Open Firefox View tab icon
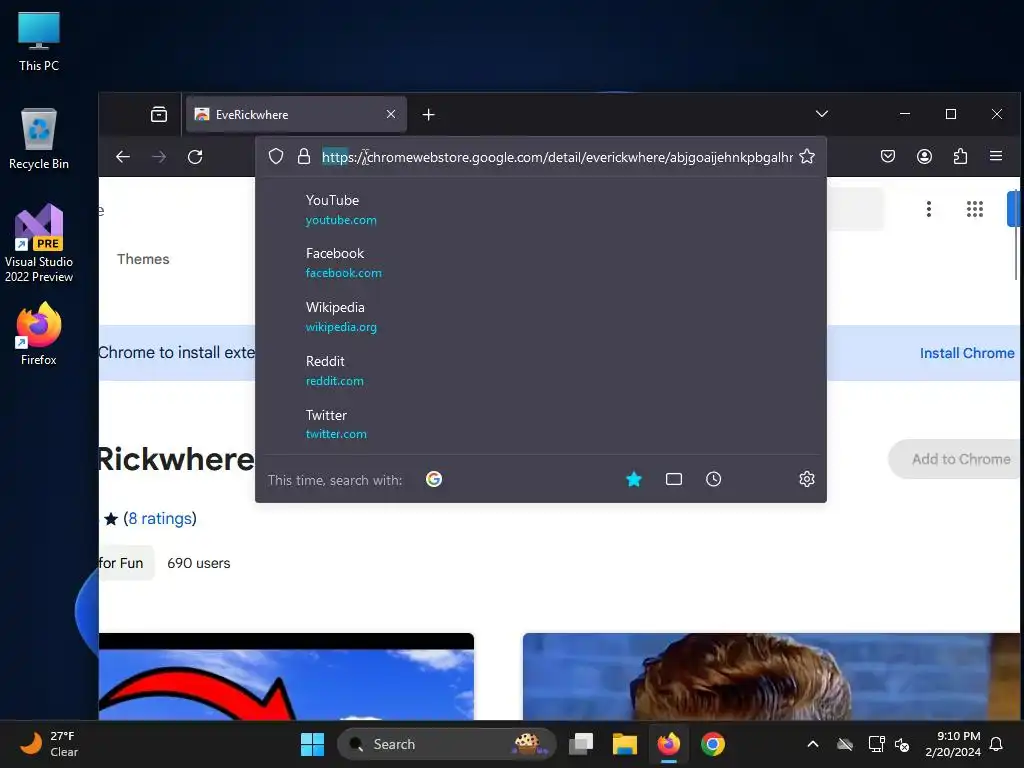This screenshot has width=1024, height=768. click(x=159, y=114)
